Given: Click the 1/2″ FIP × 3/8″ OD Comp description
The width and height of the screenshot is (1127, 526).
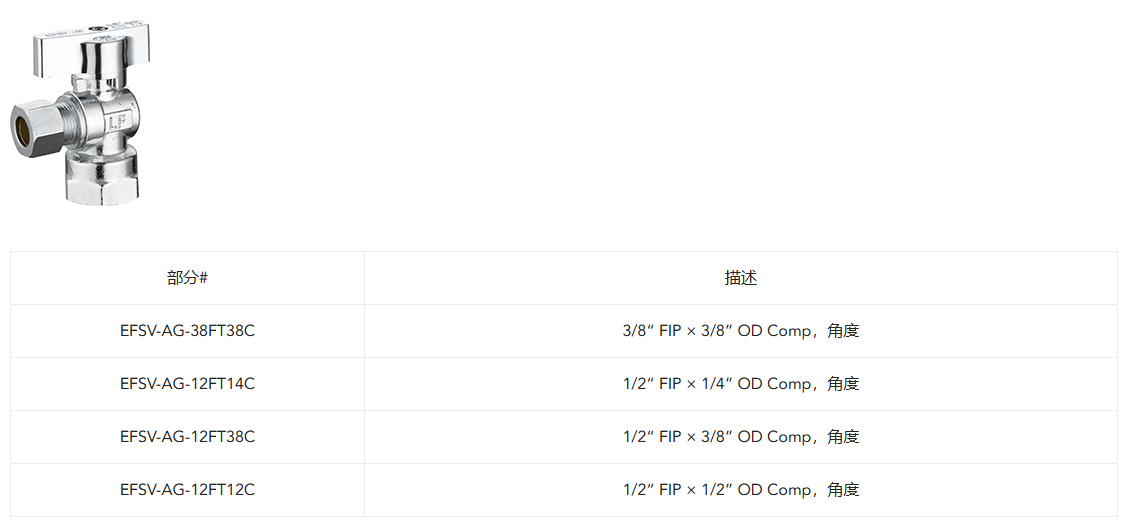Looking at the screenshot, I should coord(740,437).
